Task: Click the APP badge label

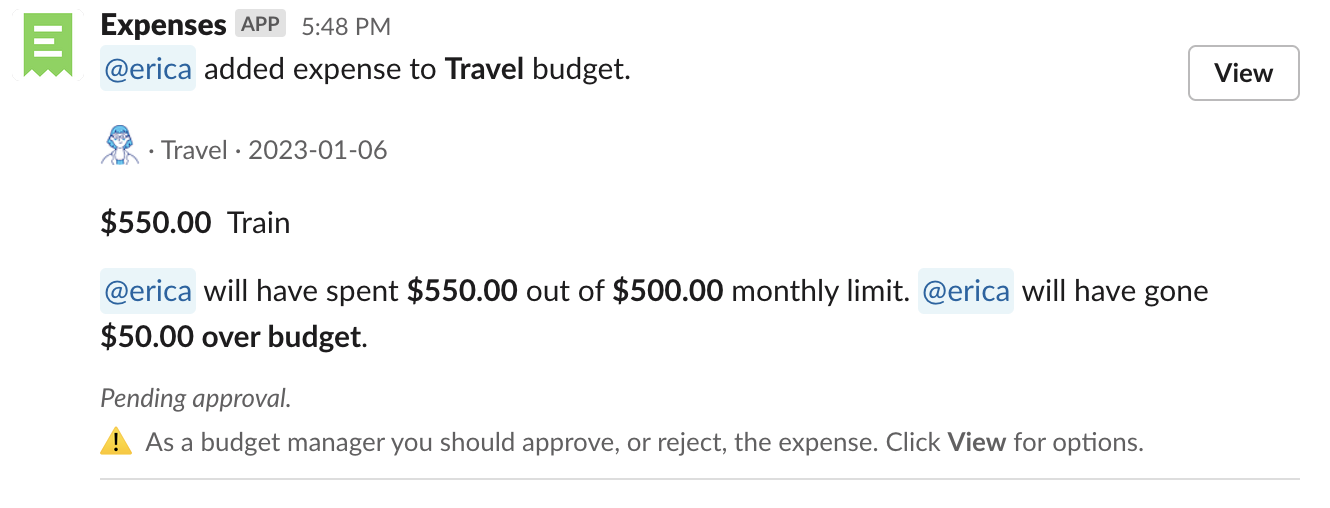Action: [x=260, y=24]
